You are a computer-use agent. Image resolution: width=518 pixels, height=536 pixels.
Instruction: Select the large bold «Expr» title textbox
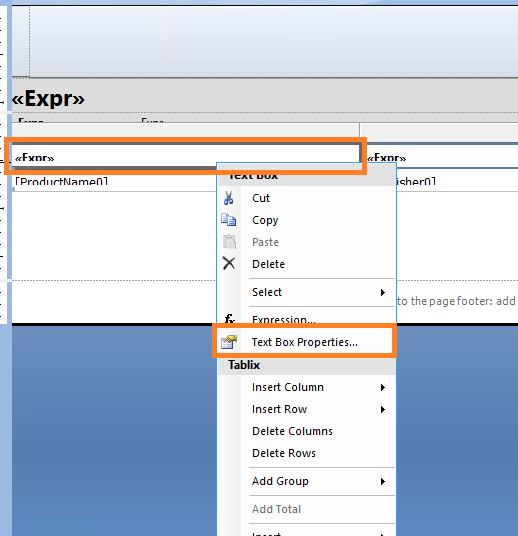[x=48, y=99]
